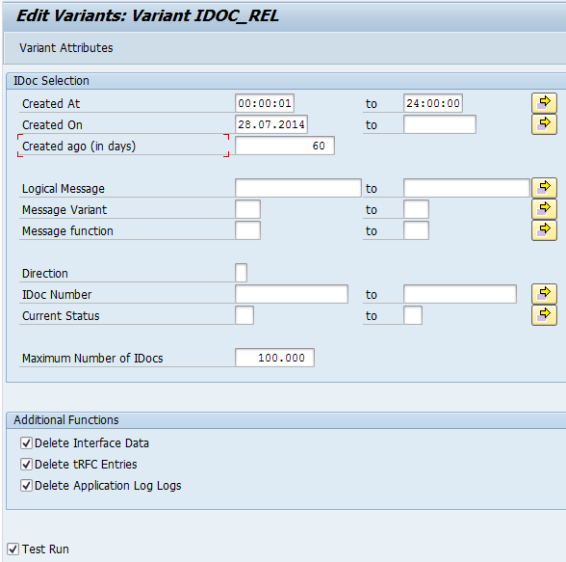Click the Variant Attributes button
The width and height of the screenshot is (566, 562).
pyautogui.click(x=66, y=48)
